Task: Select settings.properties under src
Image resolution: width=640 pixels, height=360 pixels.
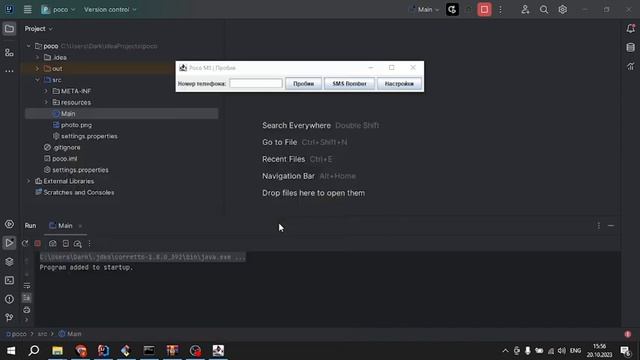Action: pyautogui.click(x=85, y=136)
